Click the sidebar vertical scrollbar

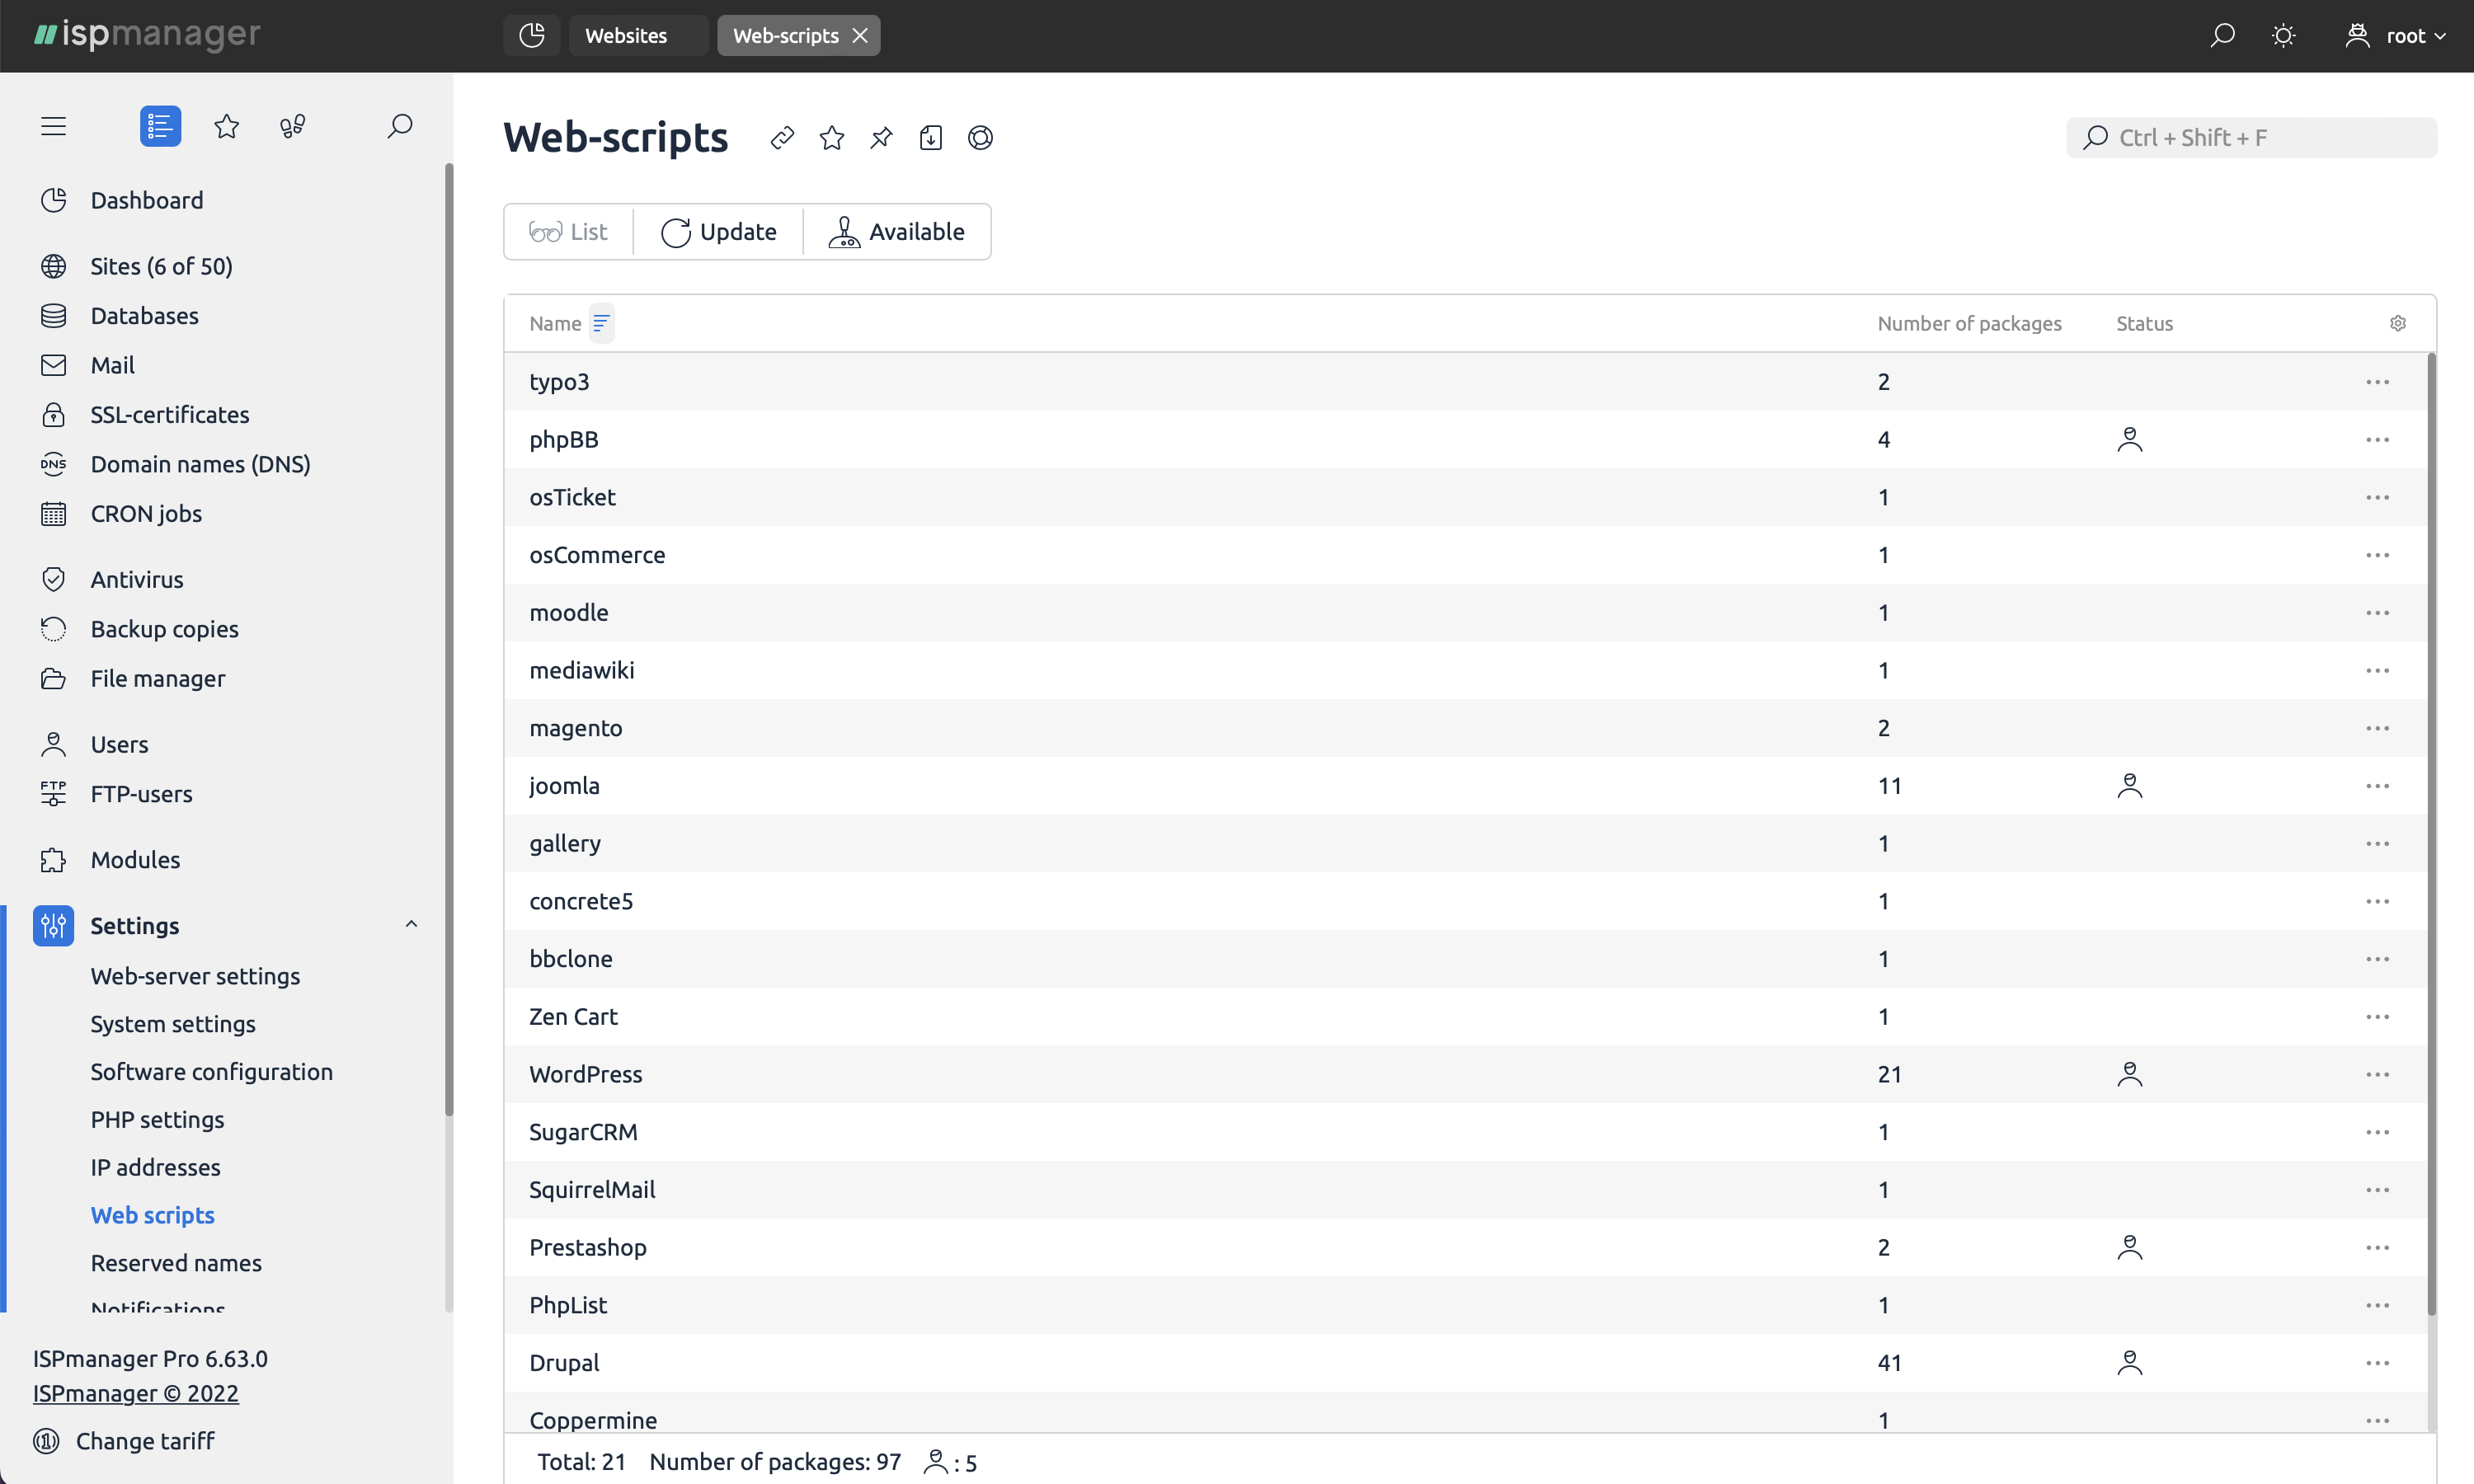(x=449, y=640)
